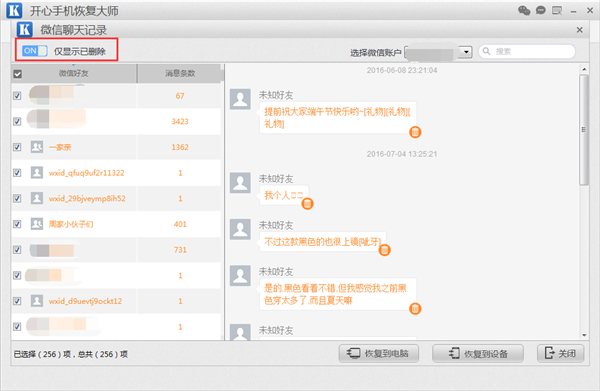Toggle the show-only-deleted ON switch
600x391 pixels.
(34, 51)
